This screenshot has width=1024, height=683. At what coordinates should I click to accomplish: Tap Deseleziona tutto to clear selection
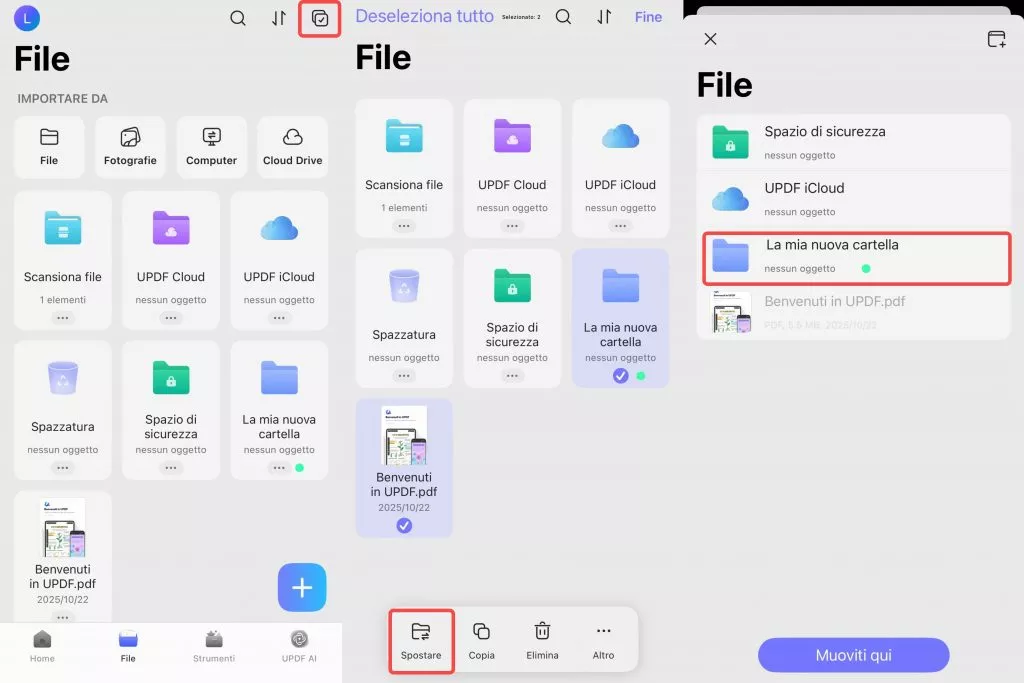(x=424, y=16)
